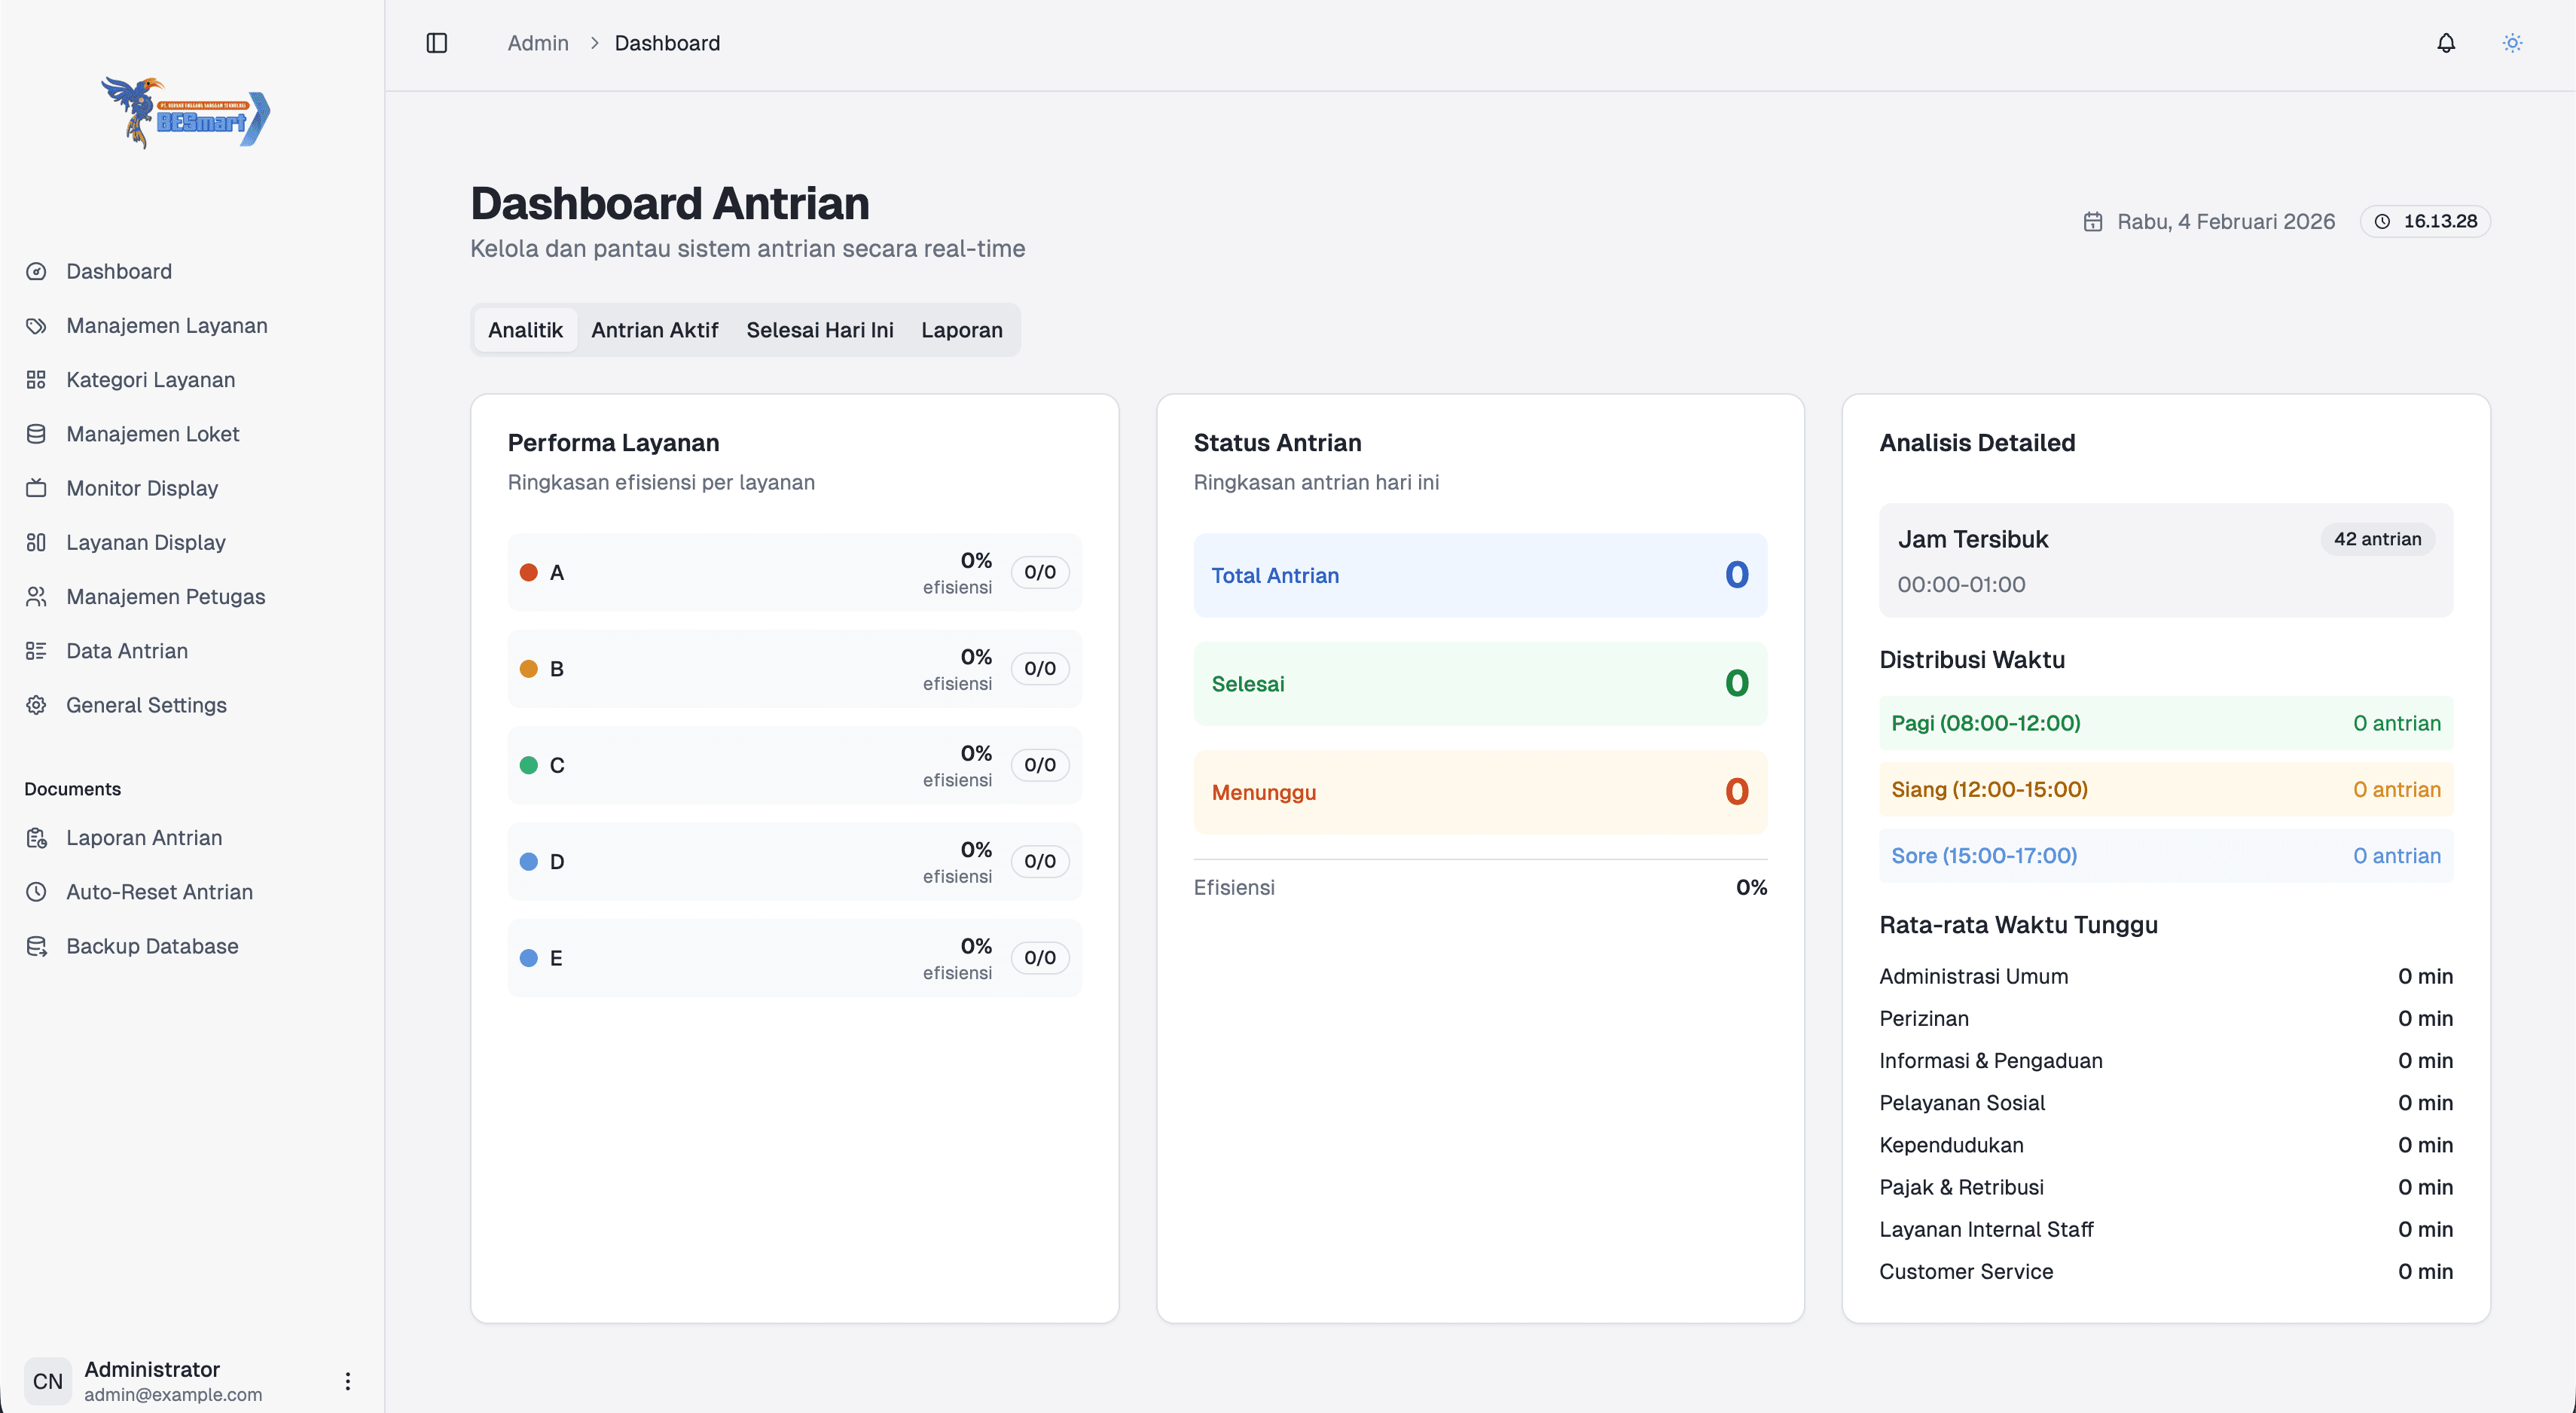
Task: Open the General Settings gear
Action: point(36,705)
